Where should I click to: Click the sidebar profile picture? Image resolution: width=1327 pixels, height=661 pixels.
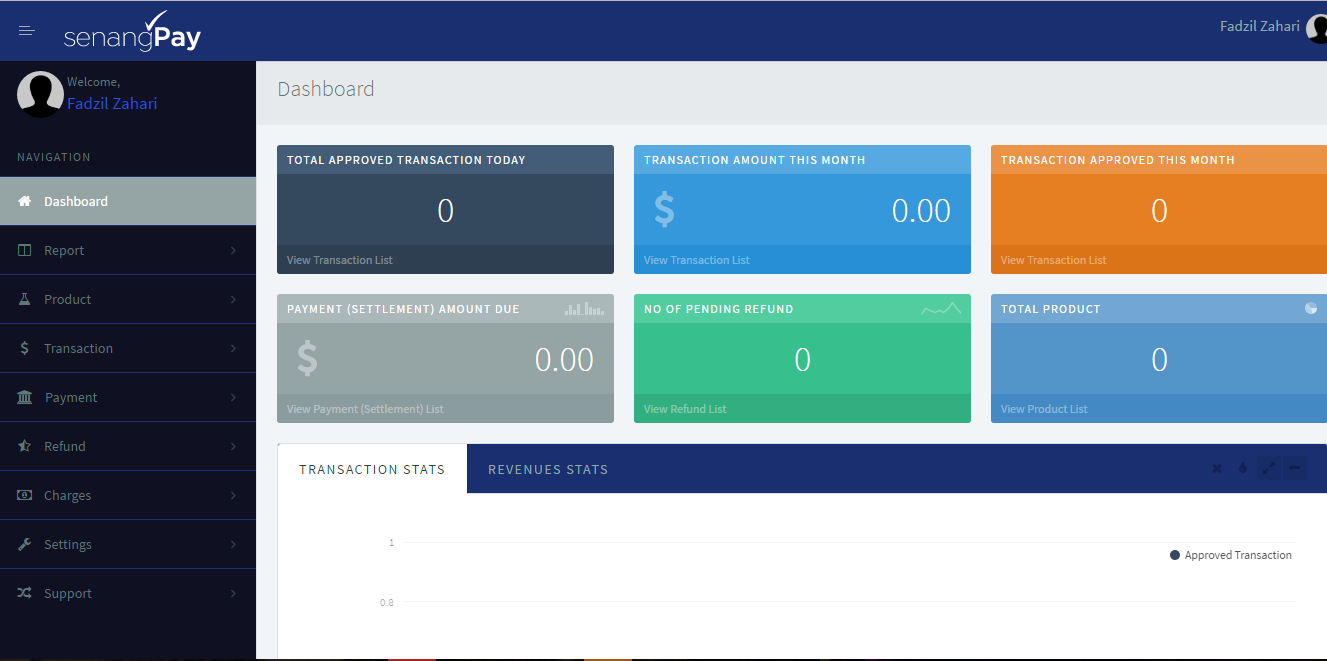40,94
